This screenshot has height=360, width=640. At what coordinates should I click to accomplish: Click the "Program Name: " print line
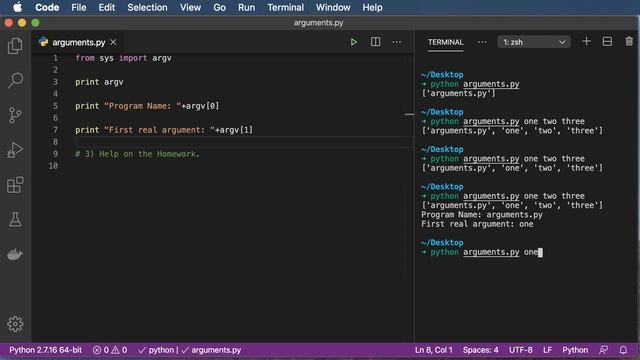[x=147, y=106]
